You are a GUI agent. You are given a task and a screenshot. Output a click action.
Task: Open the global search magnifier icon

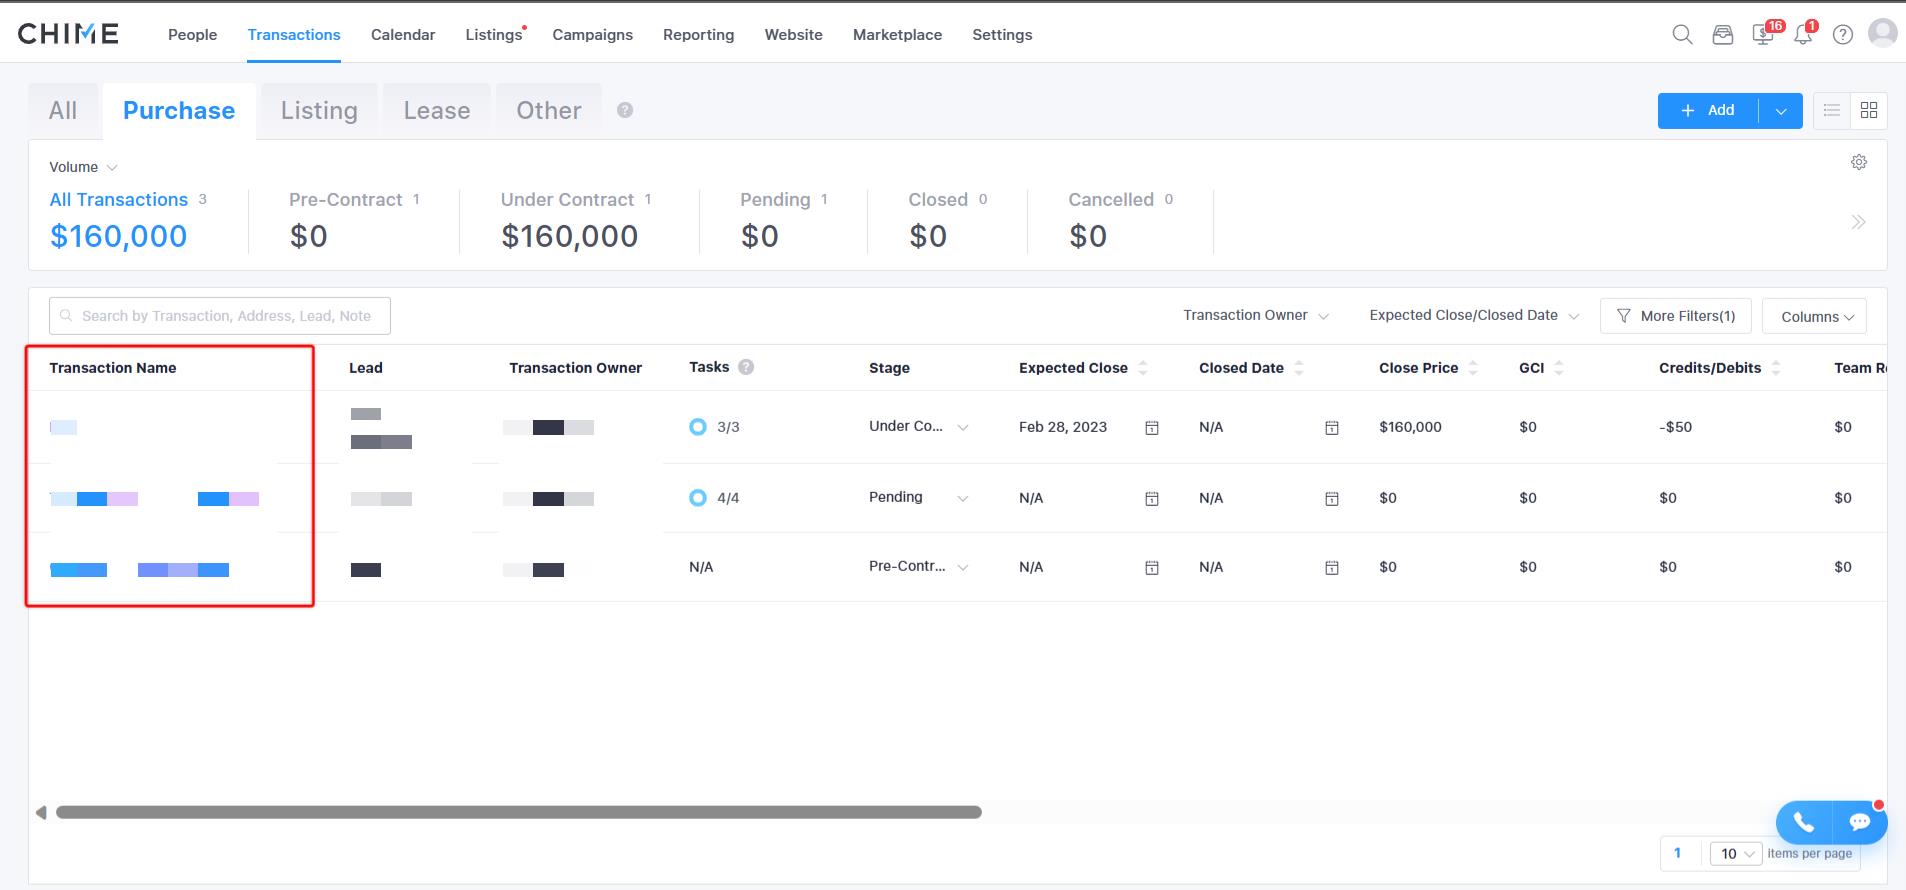pos(1682,35)
